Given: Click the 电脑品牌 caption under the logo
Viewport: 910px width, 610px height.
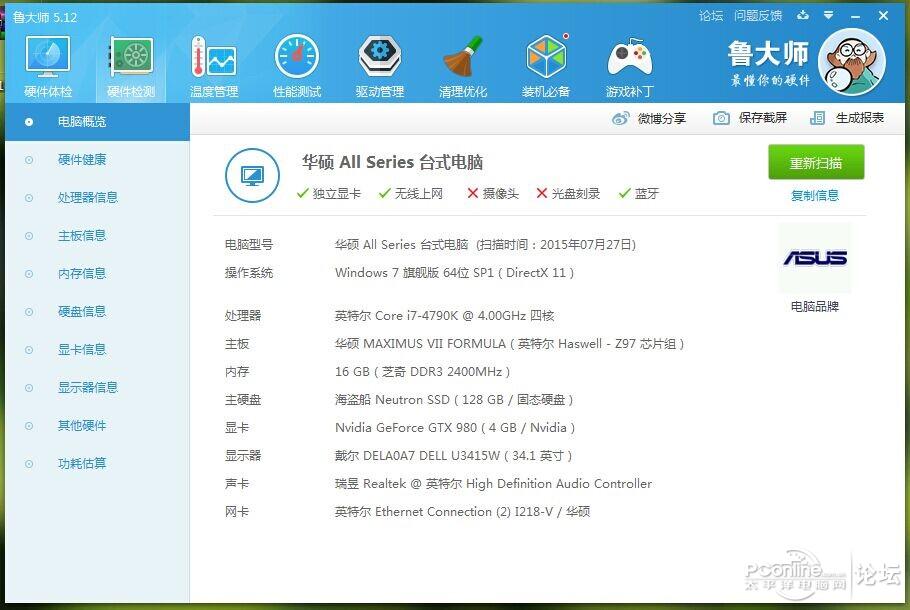Looking at the screenshot, I should tap(815, 306).
